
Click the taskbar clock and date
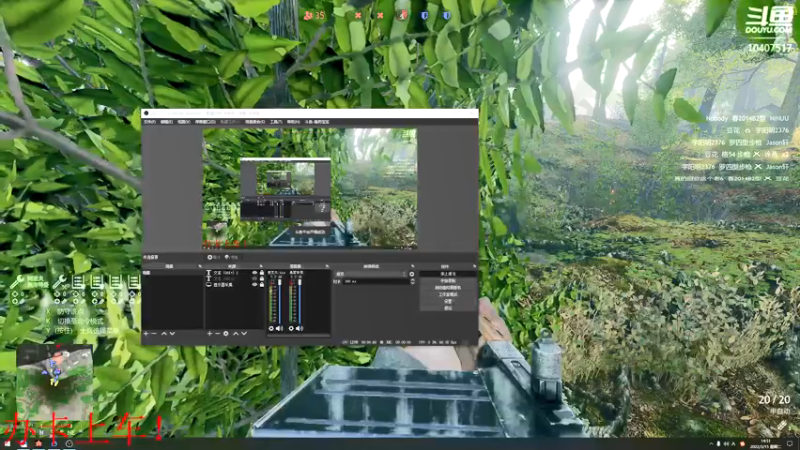click(x=765, y=444)
